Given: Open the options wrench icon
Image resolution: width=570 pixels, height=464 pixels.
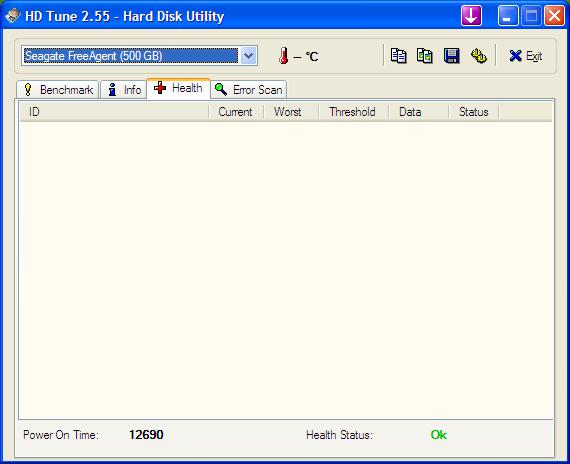Looking at the screenshot, I should point(479,56).
